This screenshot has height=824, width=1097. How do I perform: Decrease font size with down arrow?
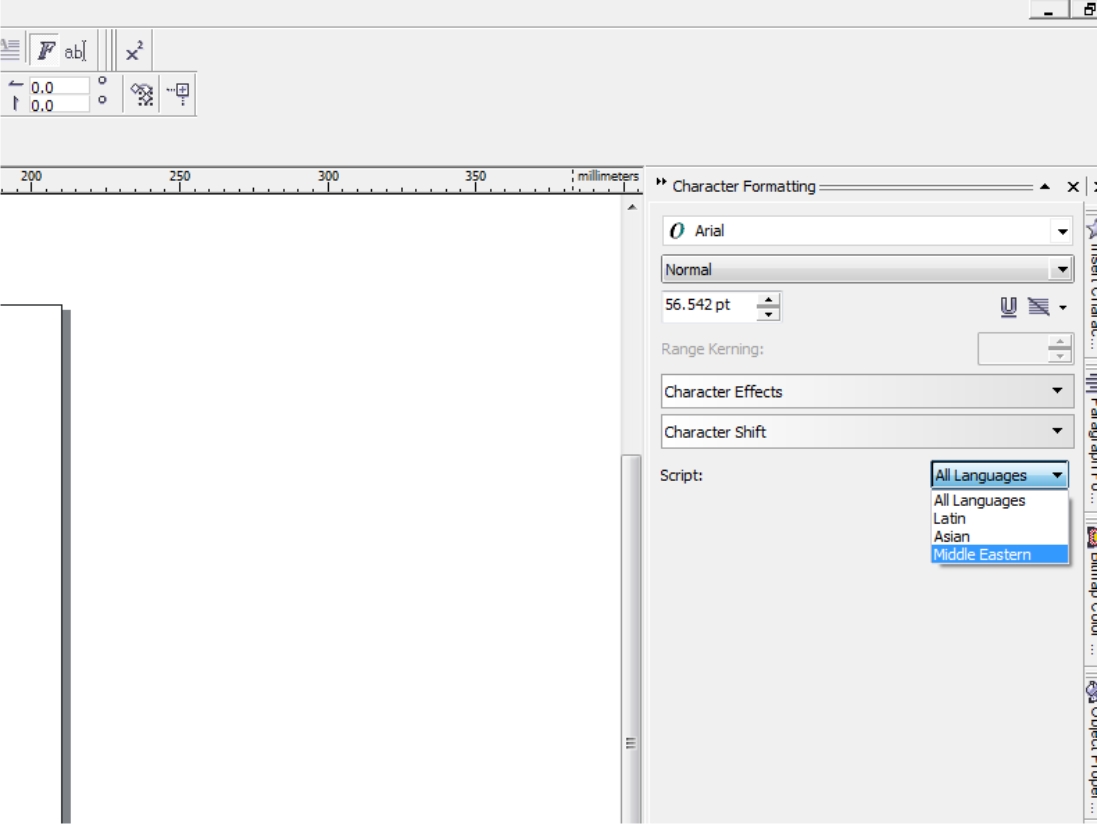(768, 314)
